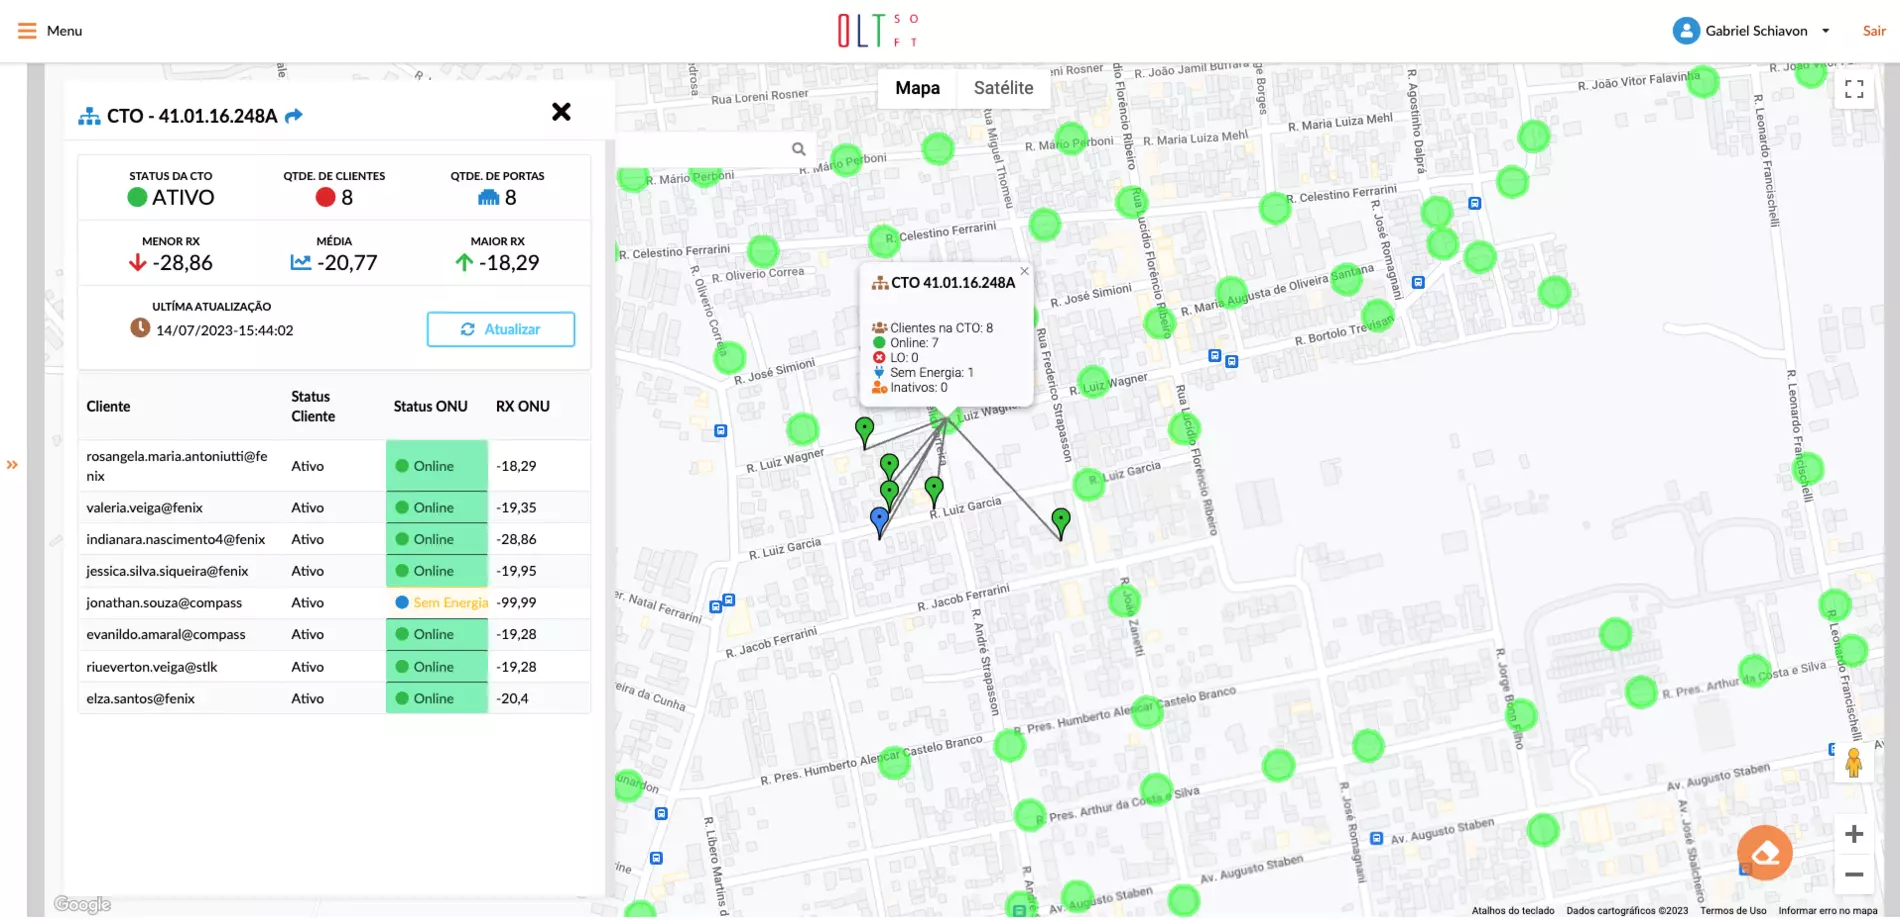Click the Google logo on map
Viewport: 1900px width, 920px height.
click(82, 905)
